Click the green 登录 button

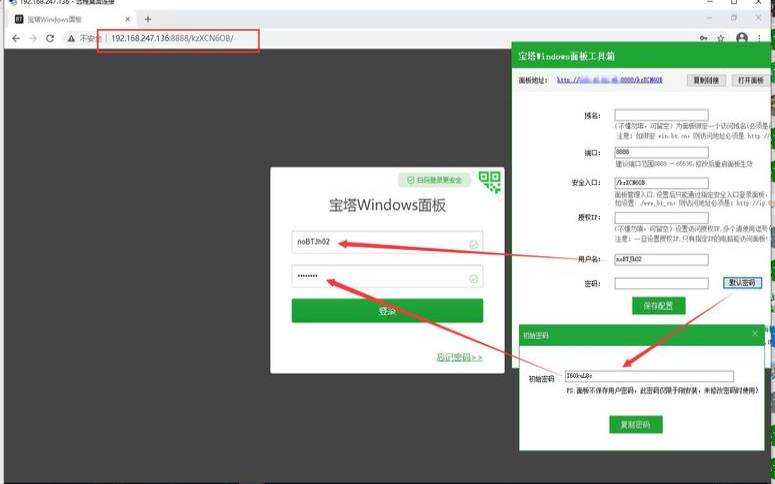tap(387, 310)
